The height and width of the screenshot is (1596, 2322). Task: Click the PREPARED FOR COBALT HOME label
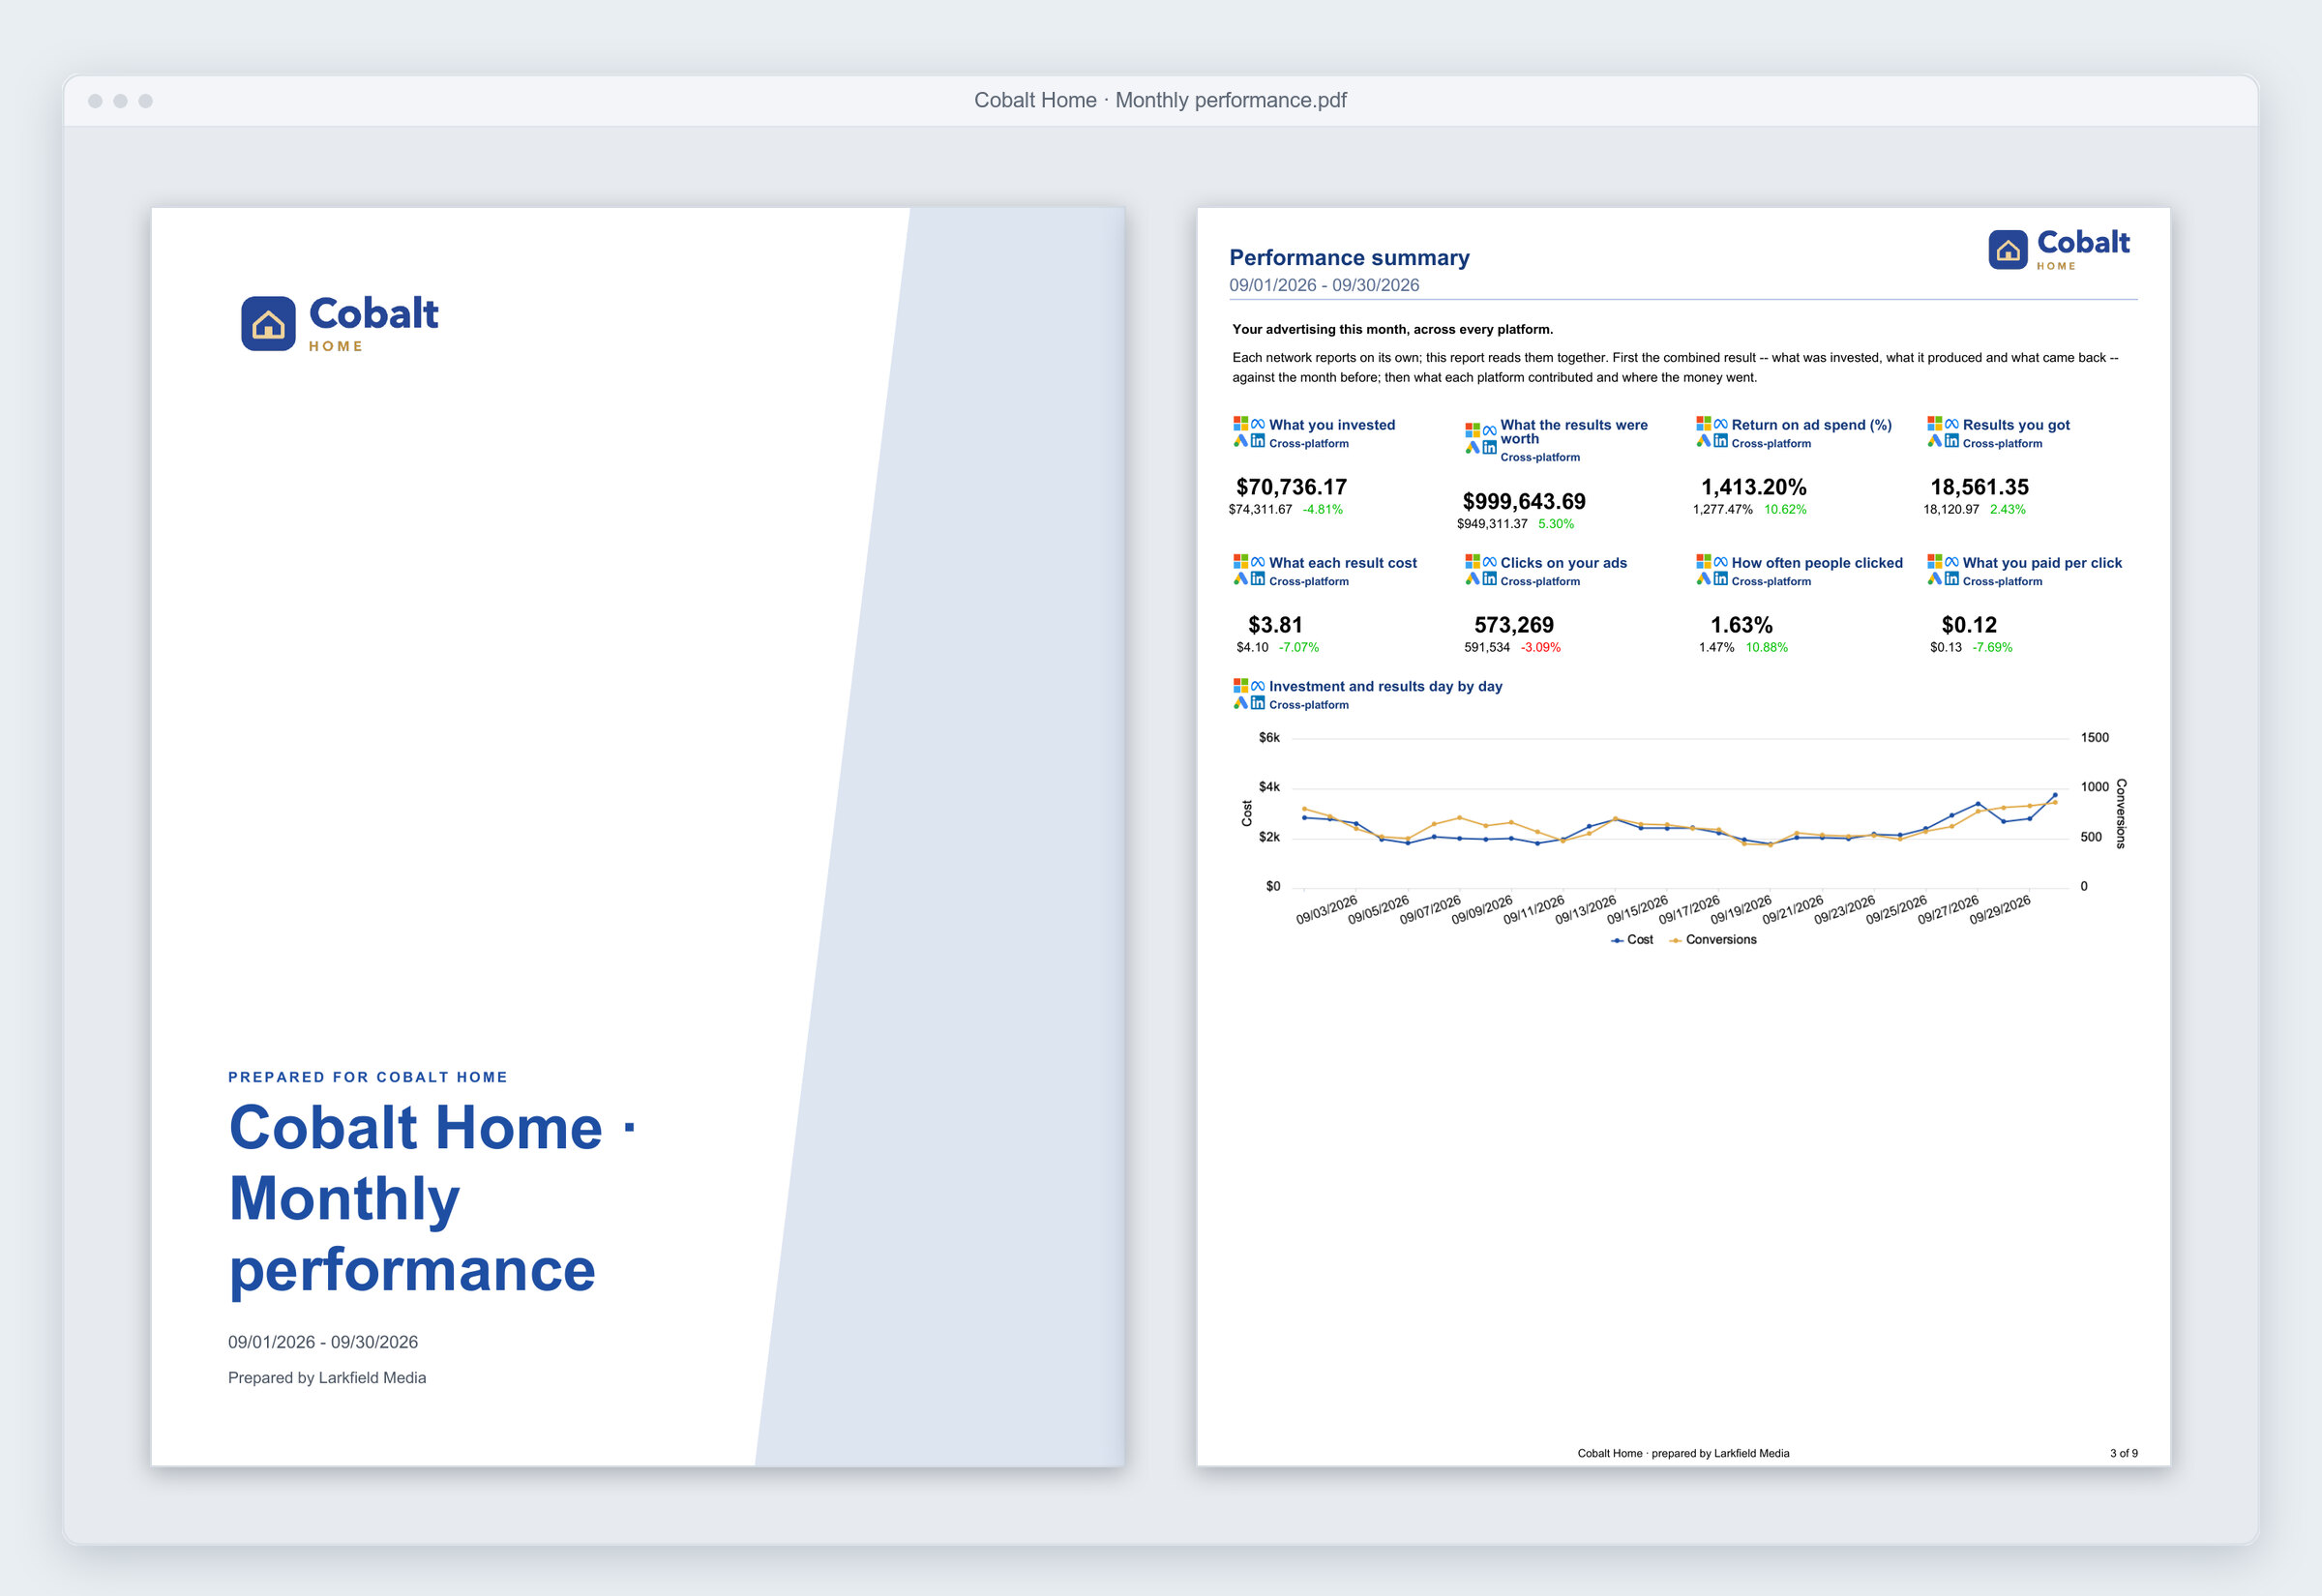point(368,1077)
